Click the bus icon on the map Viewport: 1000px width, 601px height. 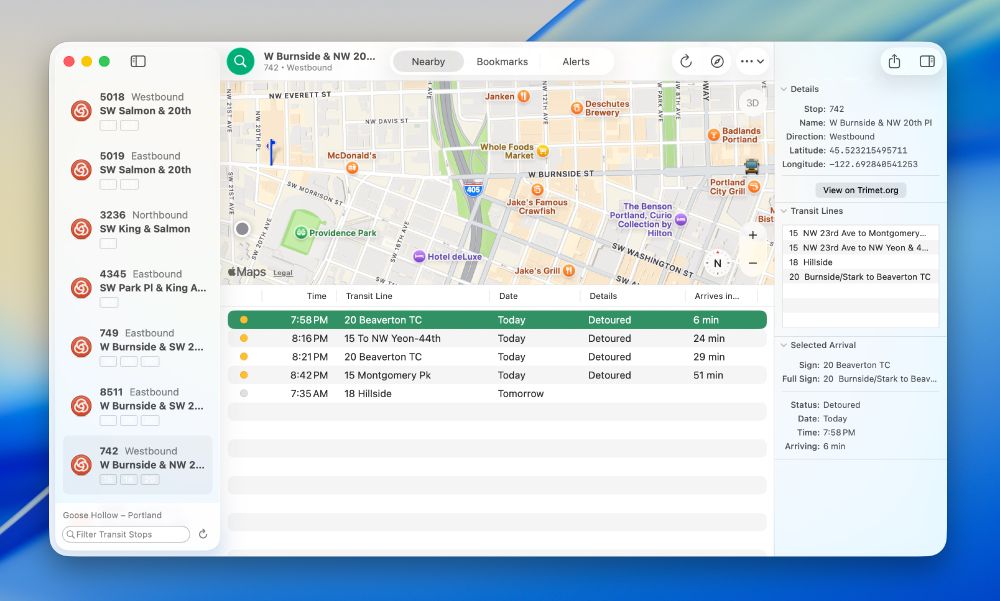click(752, 167)
